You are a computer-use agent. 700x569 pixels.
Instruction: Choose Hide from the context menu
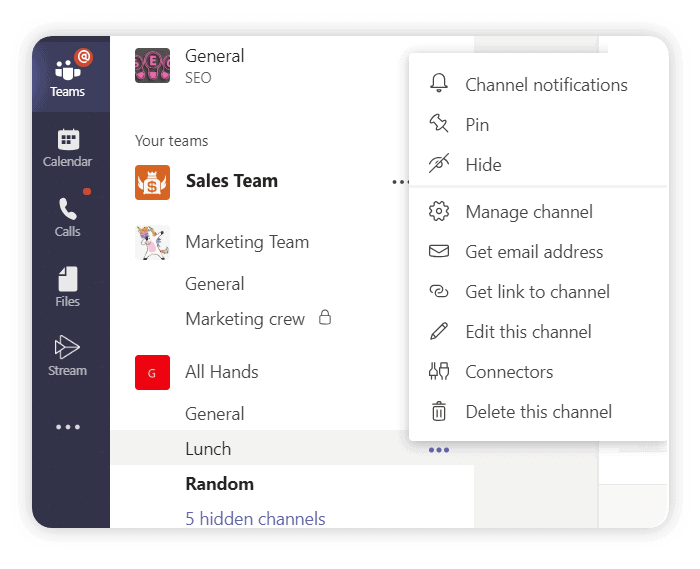point(538,165)
